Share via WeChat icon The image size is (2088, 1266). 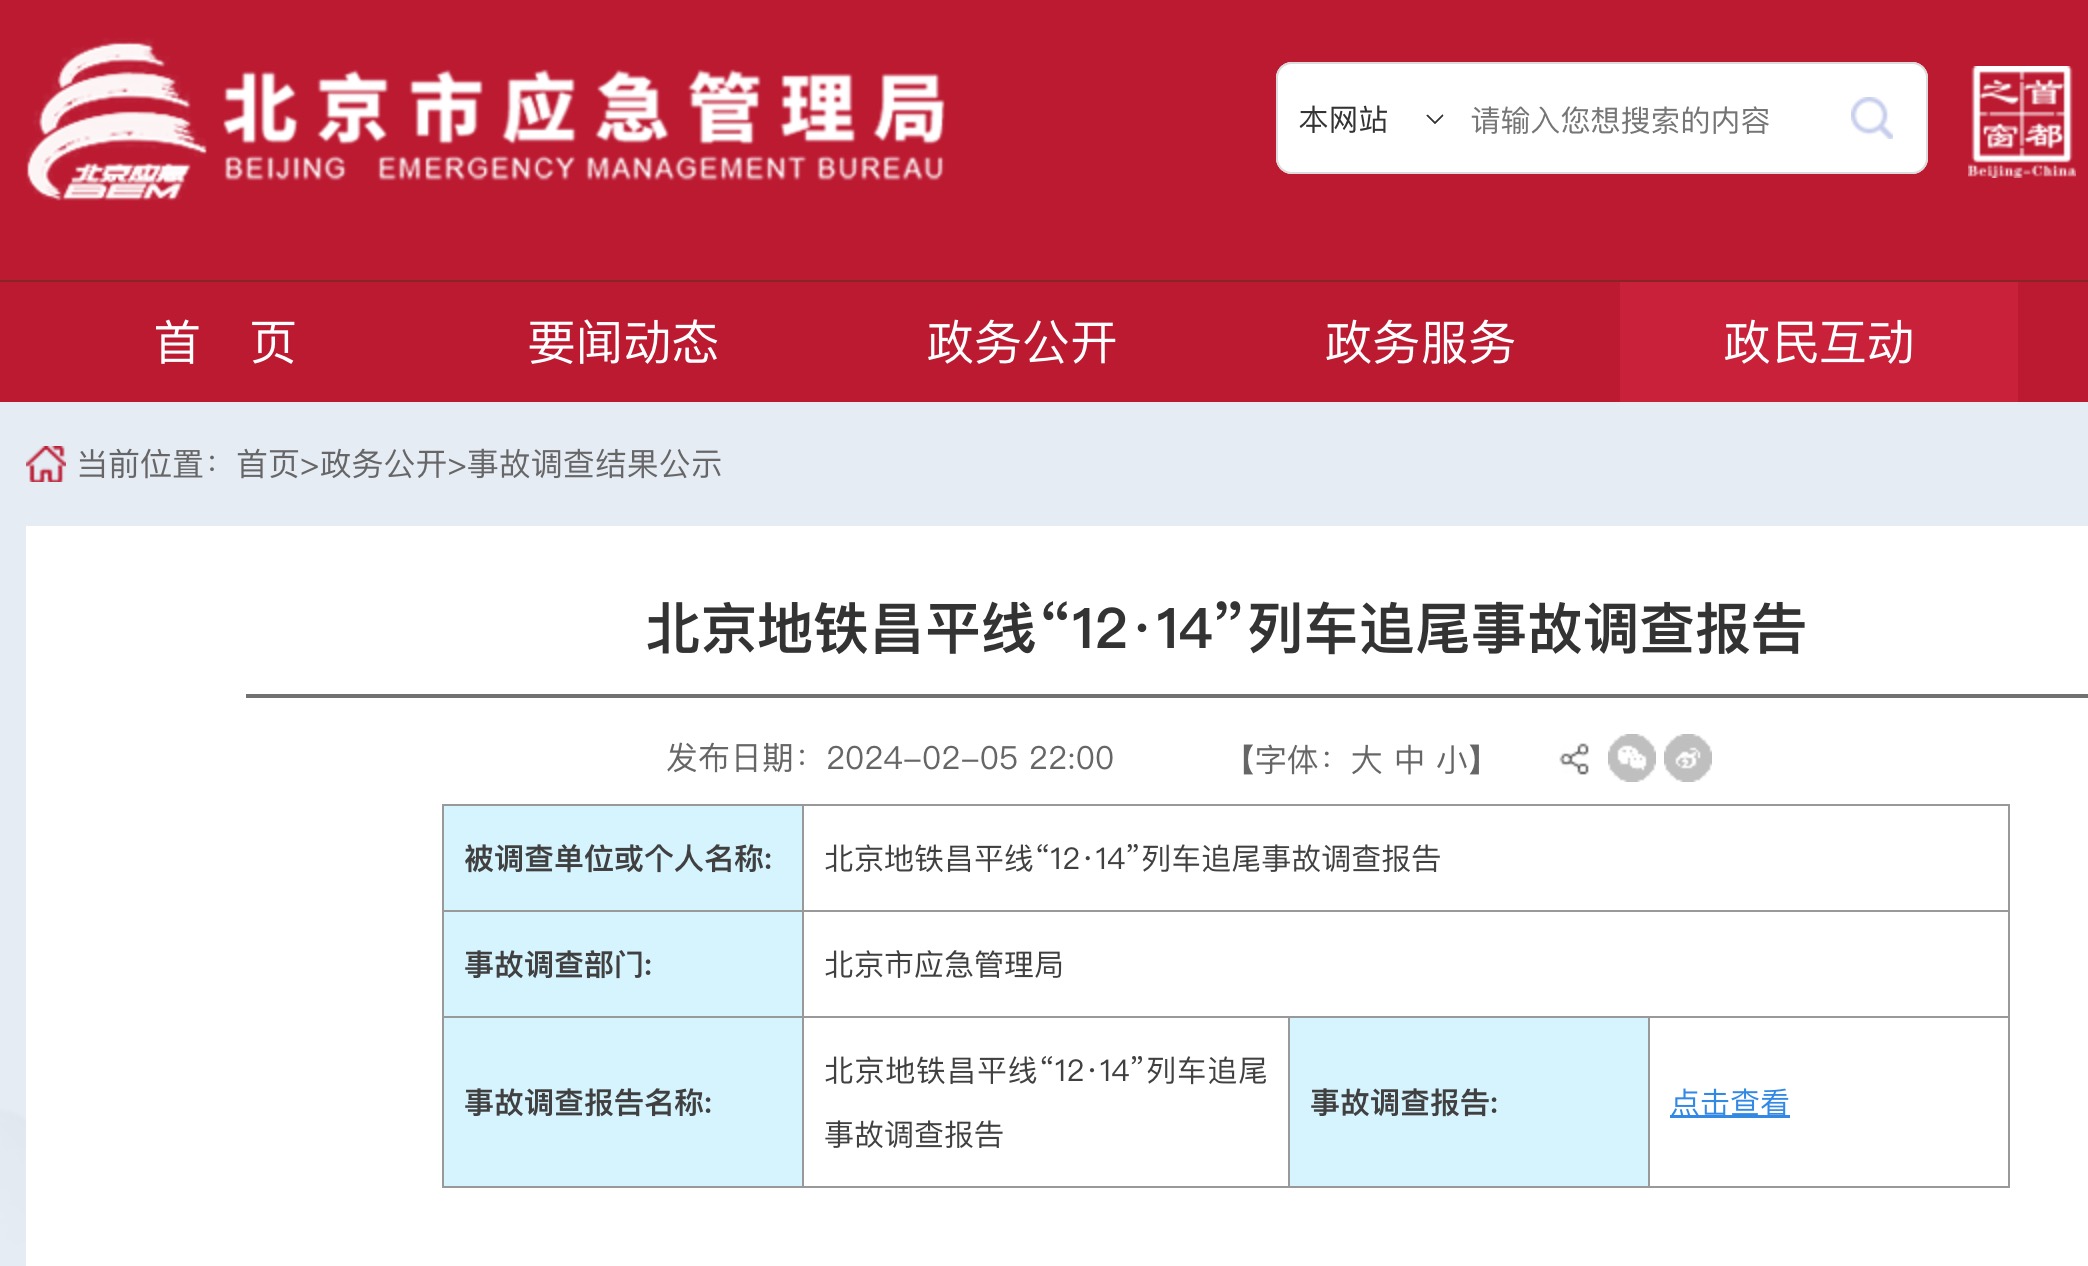[1631, 758]
